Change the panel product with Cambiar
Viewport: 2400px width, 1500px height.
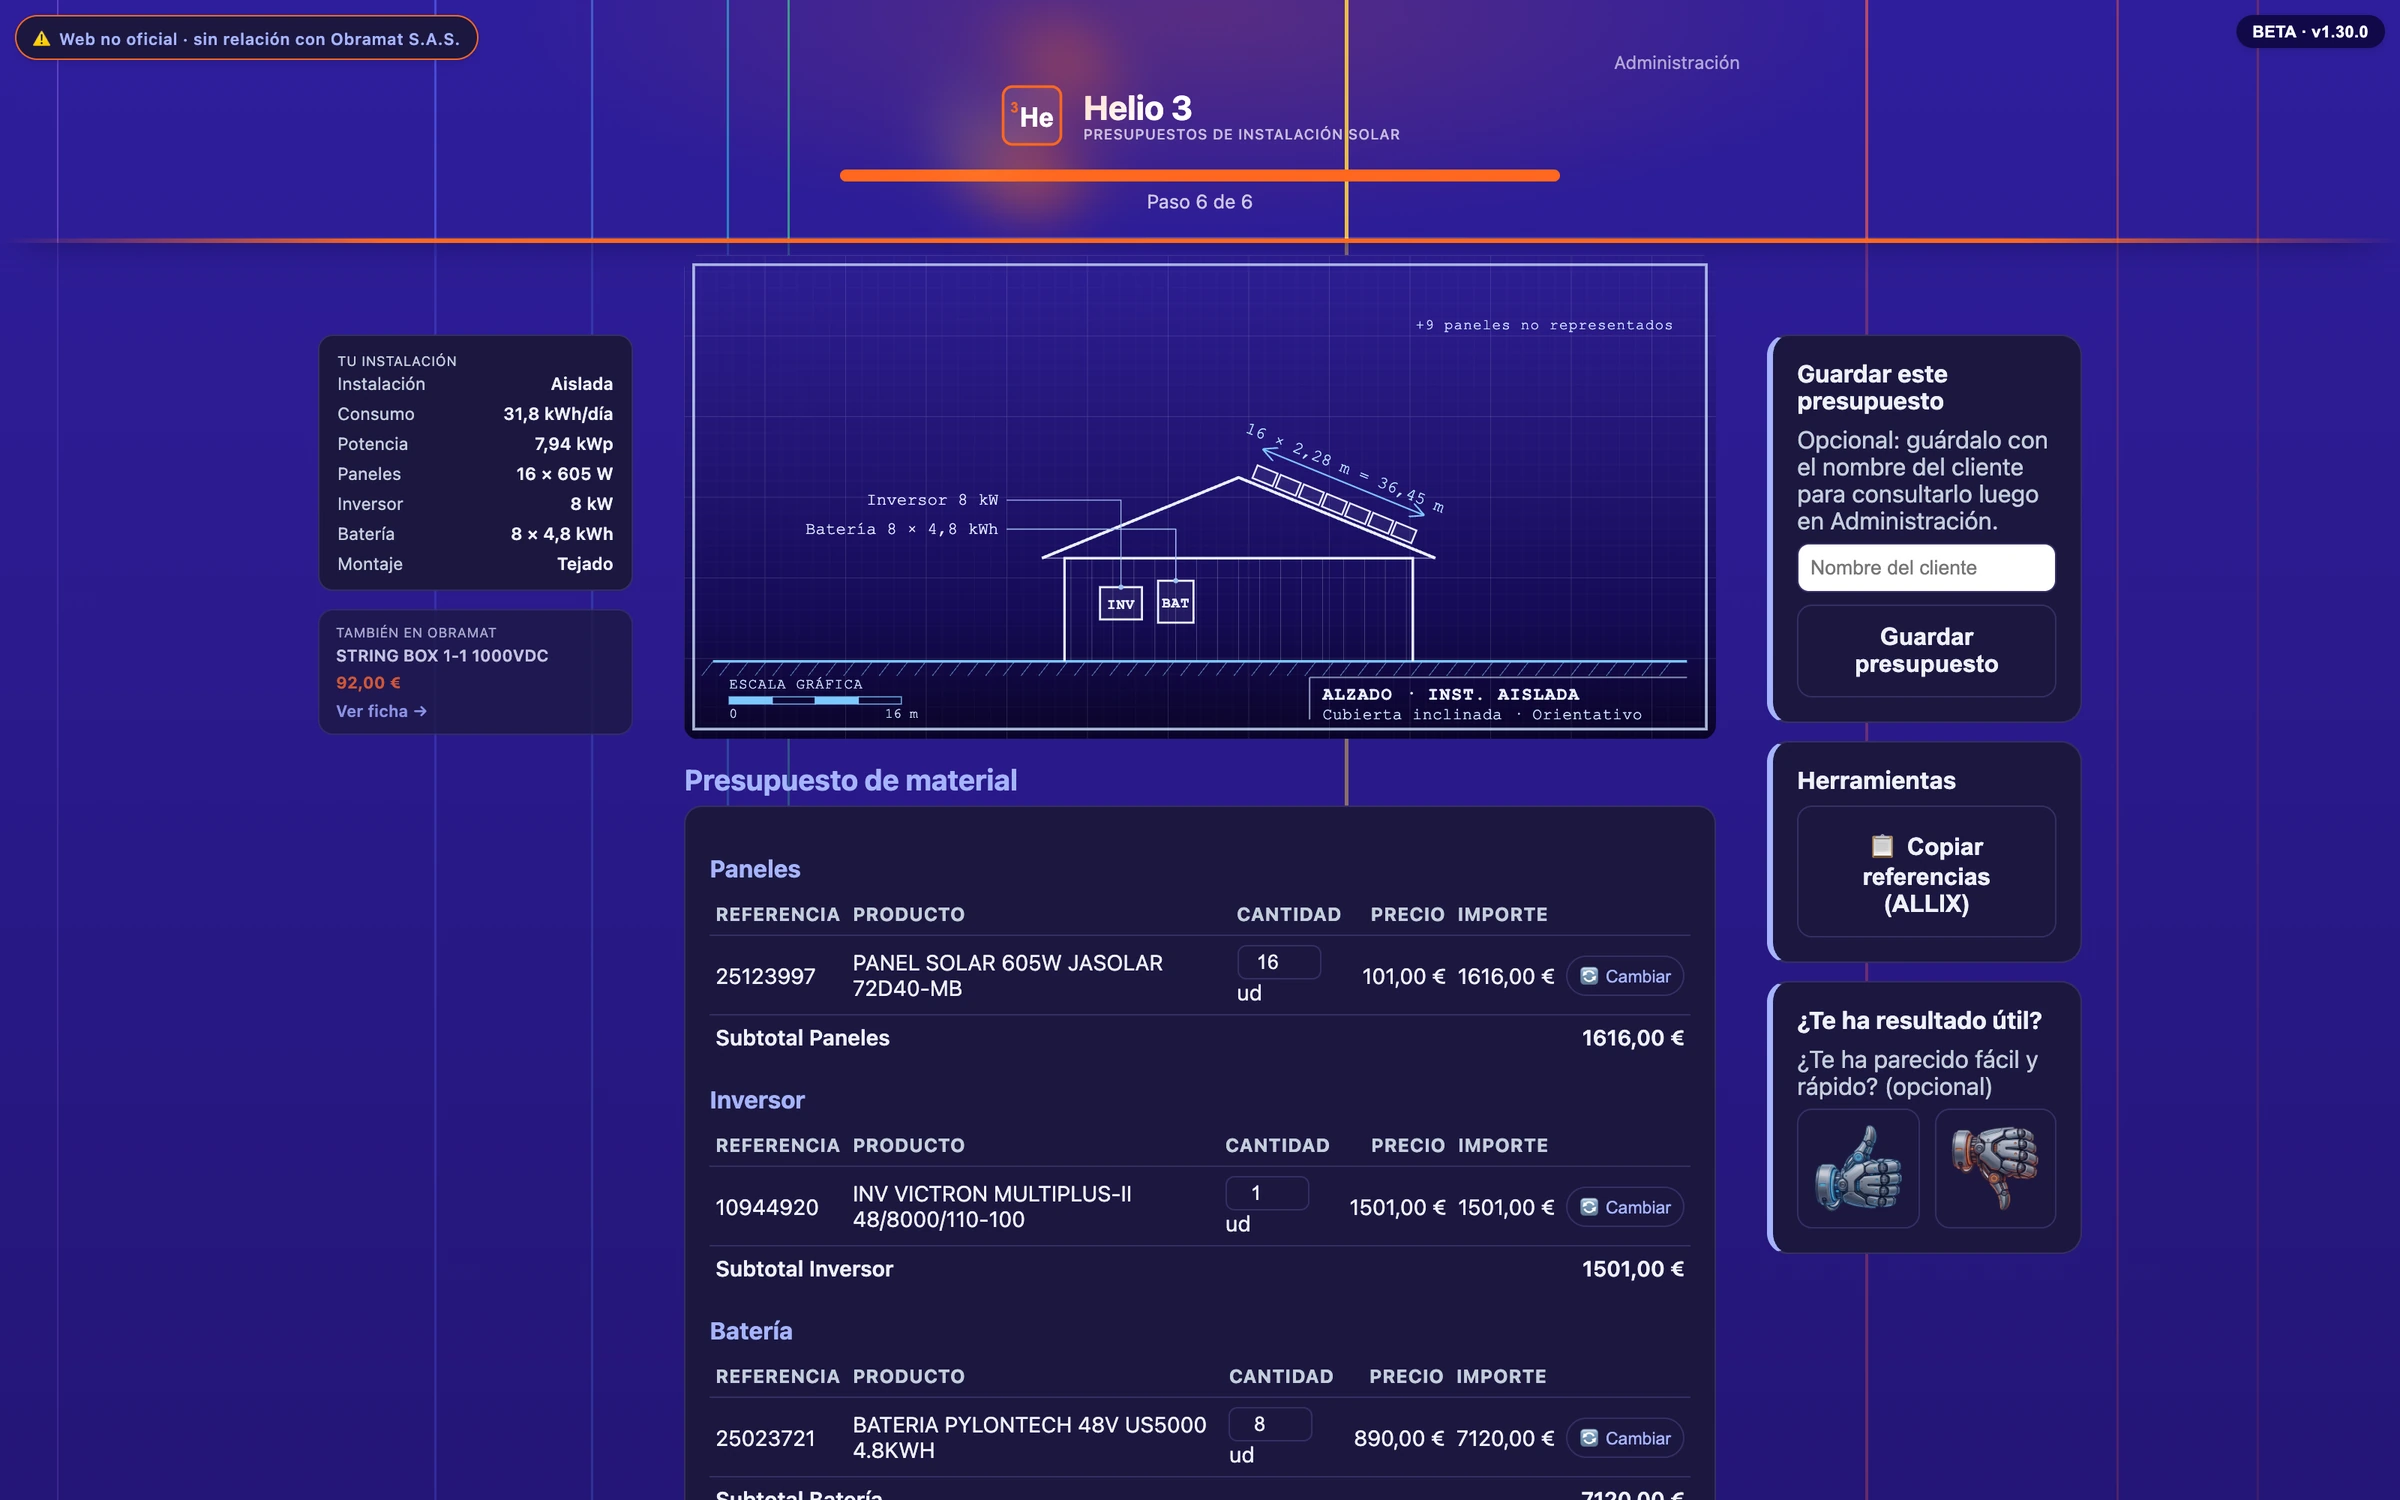pyautogui.click(x=1625, y=976)
